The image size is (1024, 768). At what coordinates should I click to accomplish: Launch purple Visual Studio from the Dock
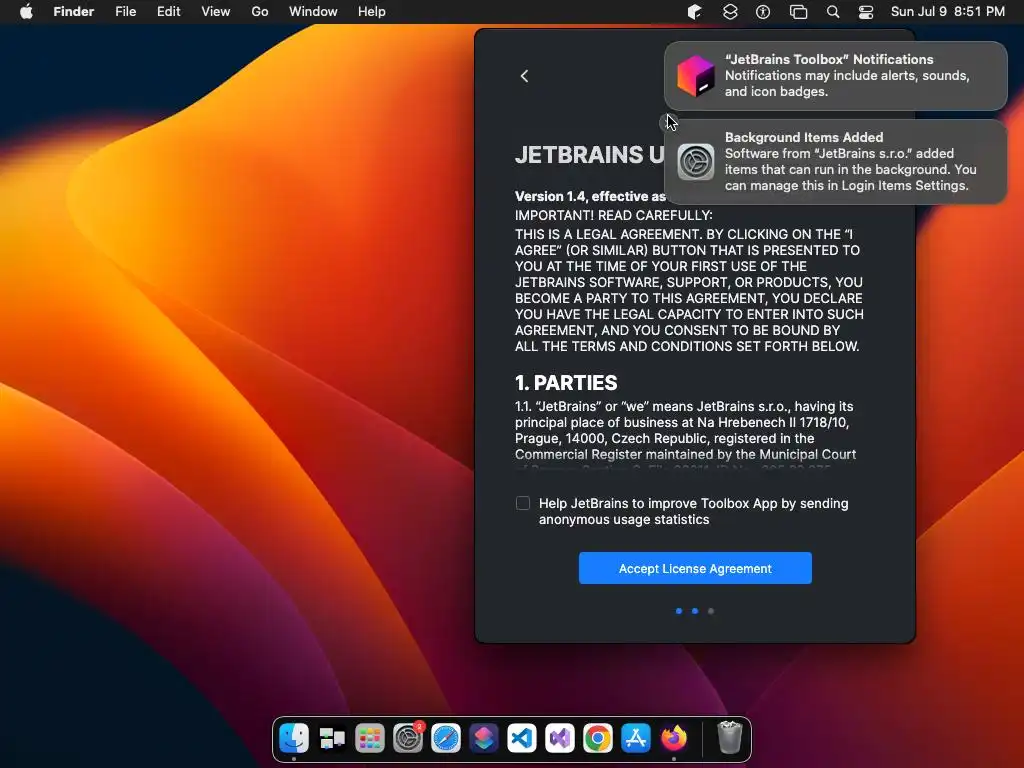560,738
